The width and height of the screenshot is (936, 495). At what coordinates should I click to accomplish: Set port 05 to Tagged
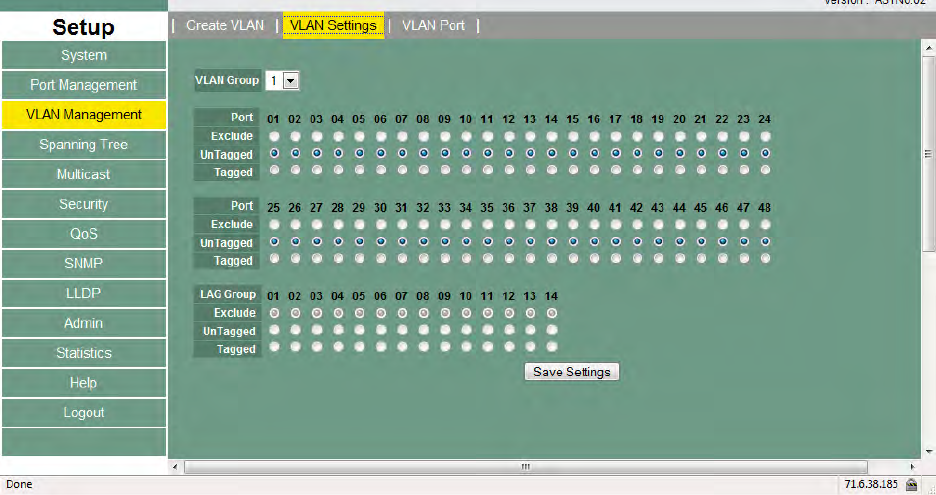pyautogui.click(x=359, y=171)
